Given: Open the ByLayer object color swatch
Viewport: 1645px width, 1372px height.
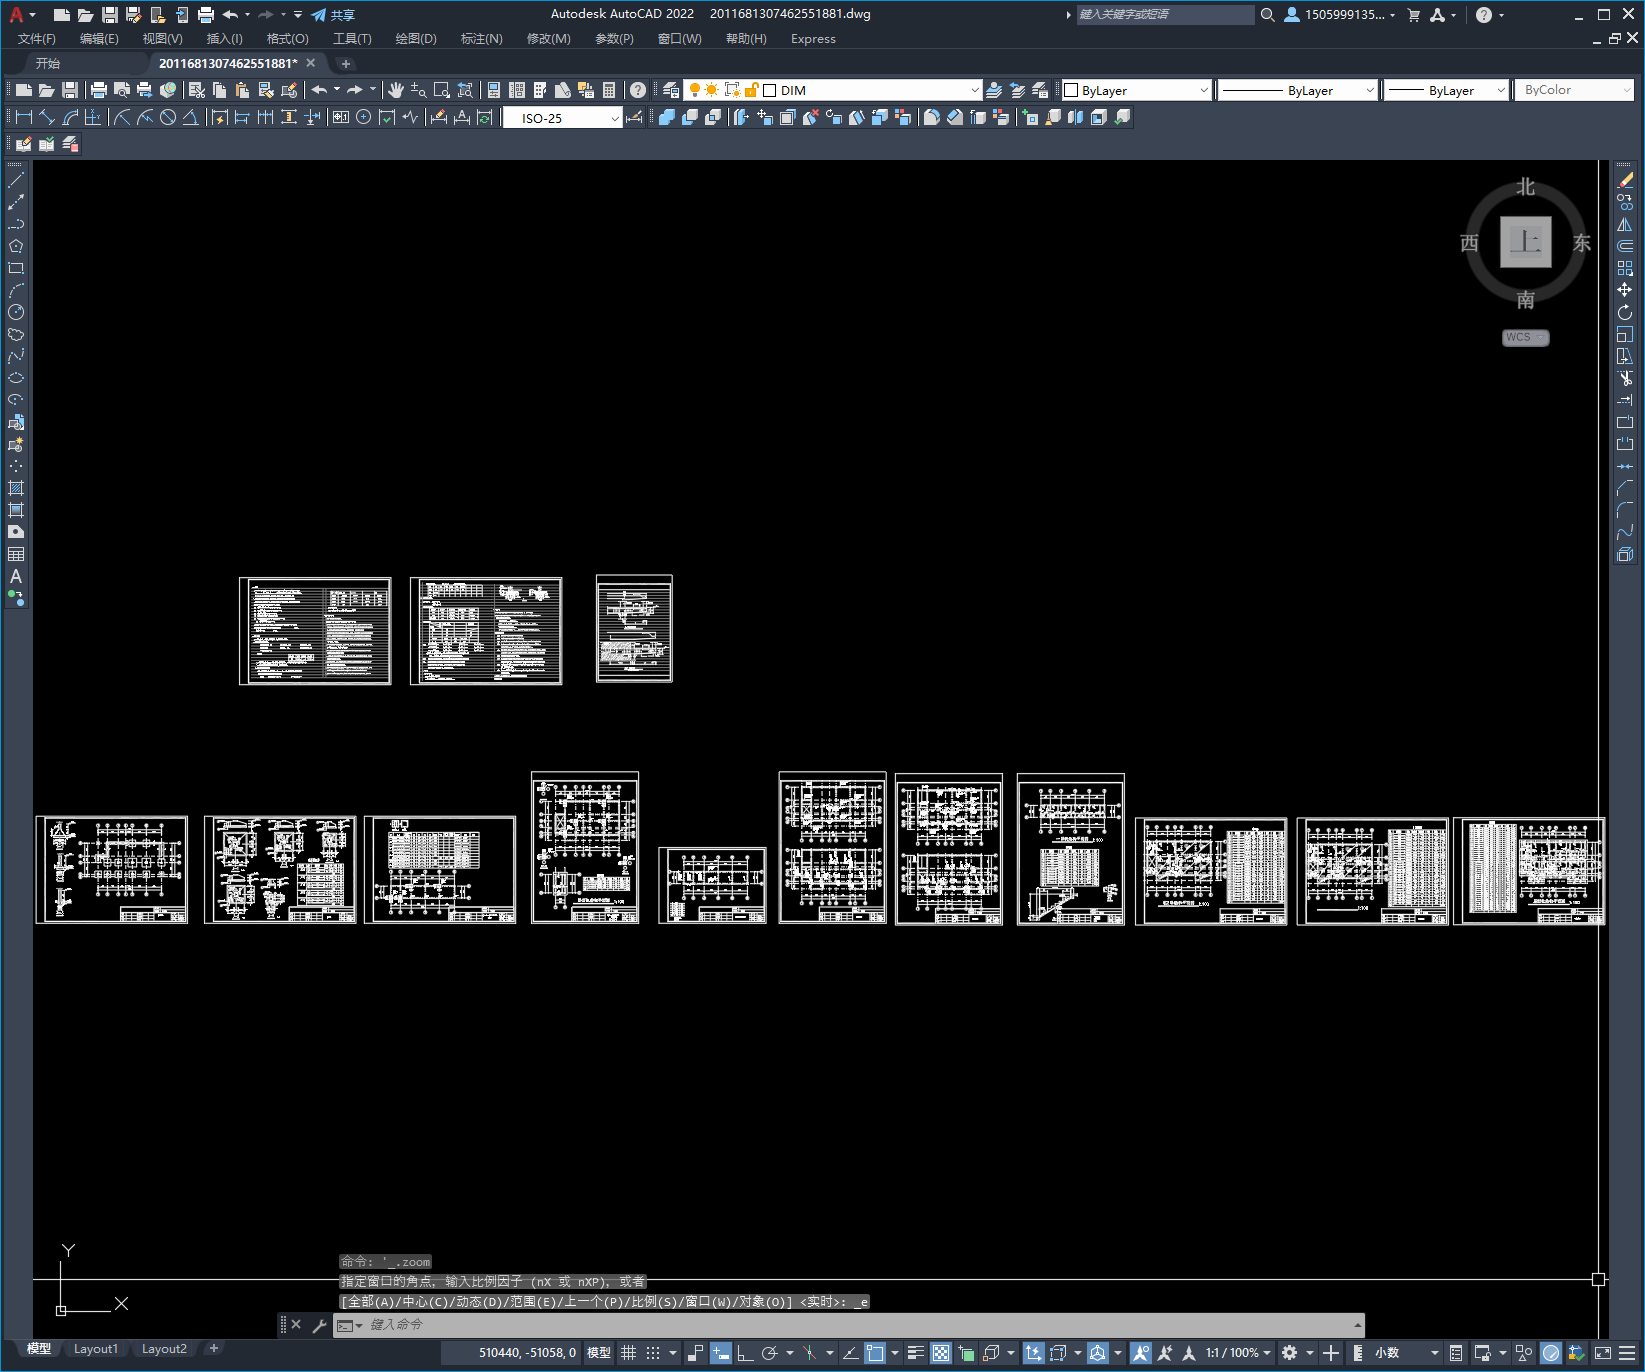Looking at the screenshot, I should click(x=1070, y=90).
